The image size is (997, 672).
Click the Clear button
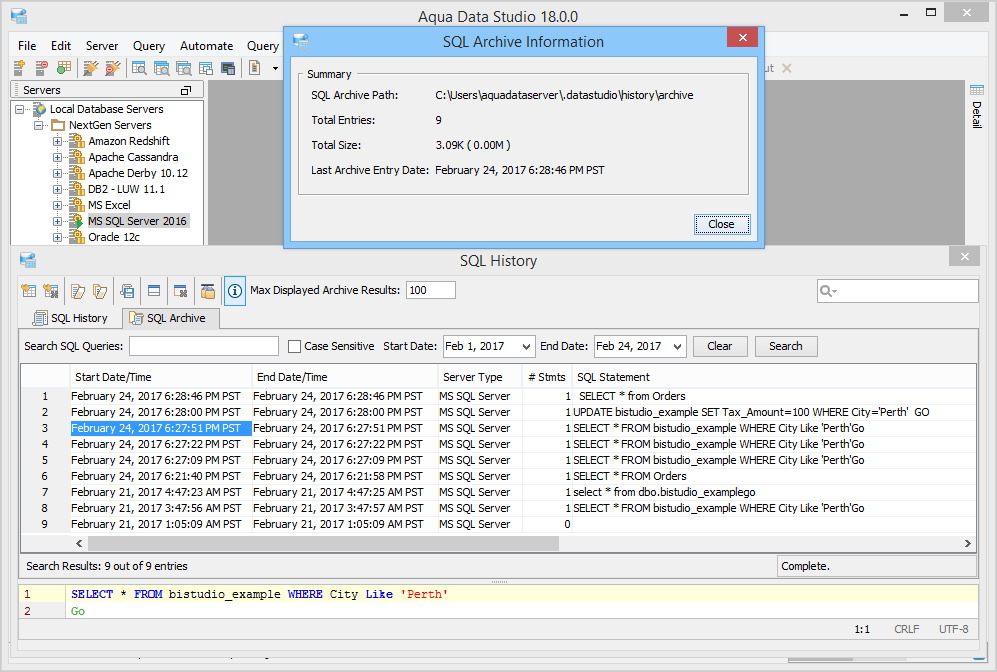(x=720, y=346)
